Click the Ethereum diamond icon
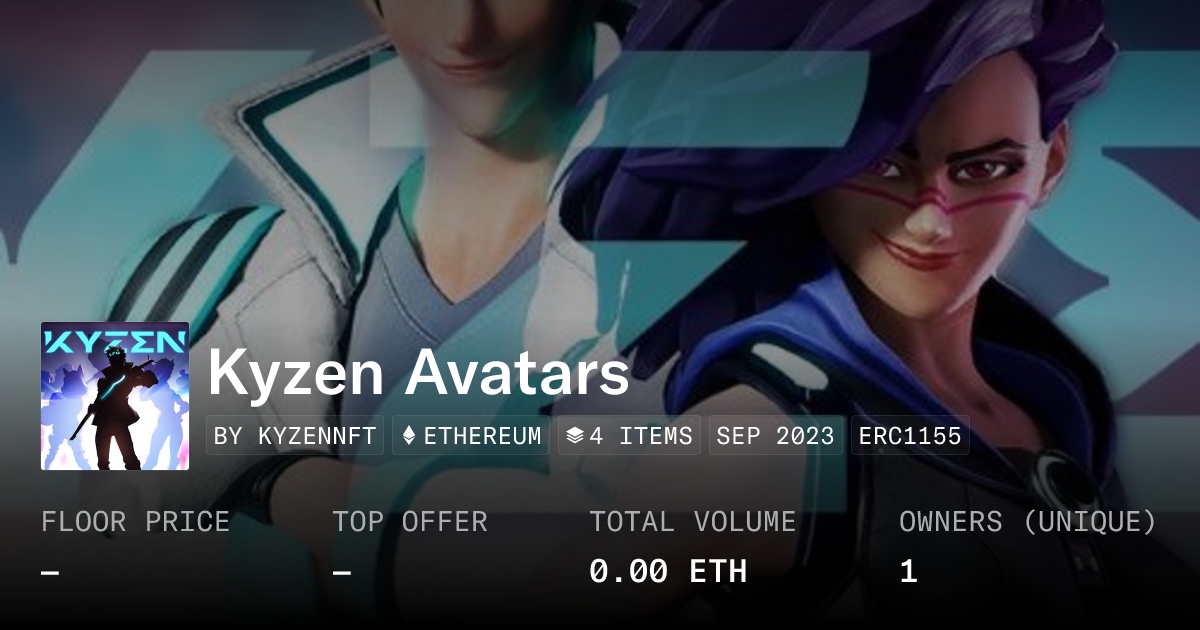This screenshot has height=630, width=1200. coord(409,436)
